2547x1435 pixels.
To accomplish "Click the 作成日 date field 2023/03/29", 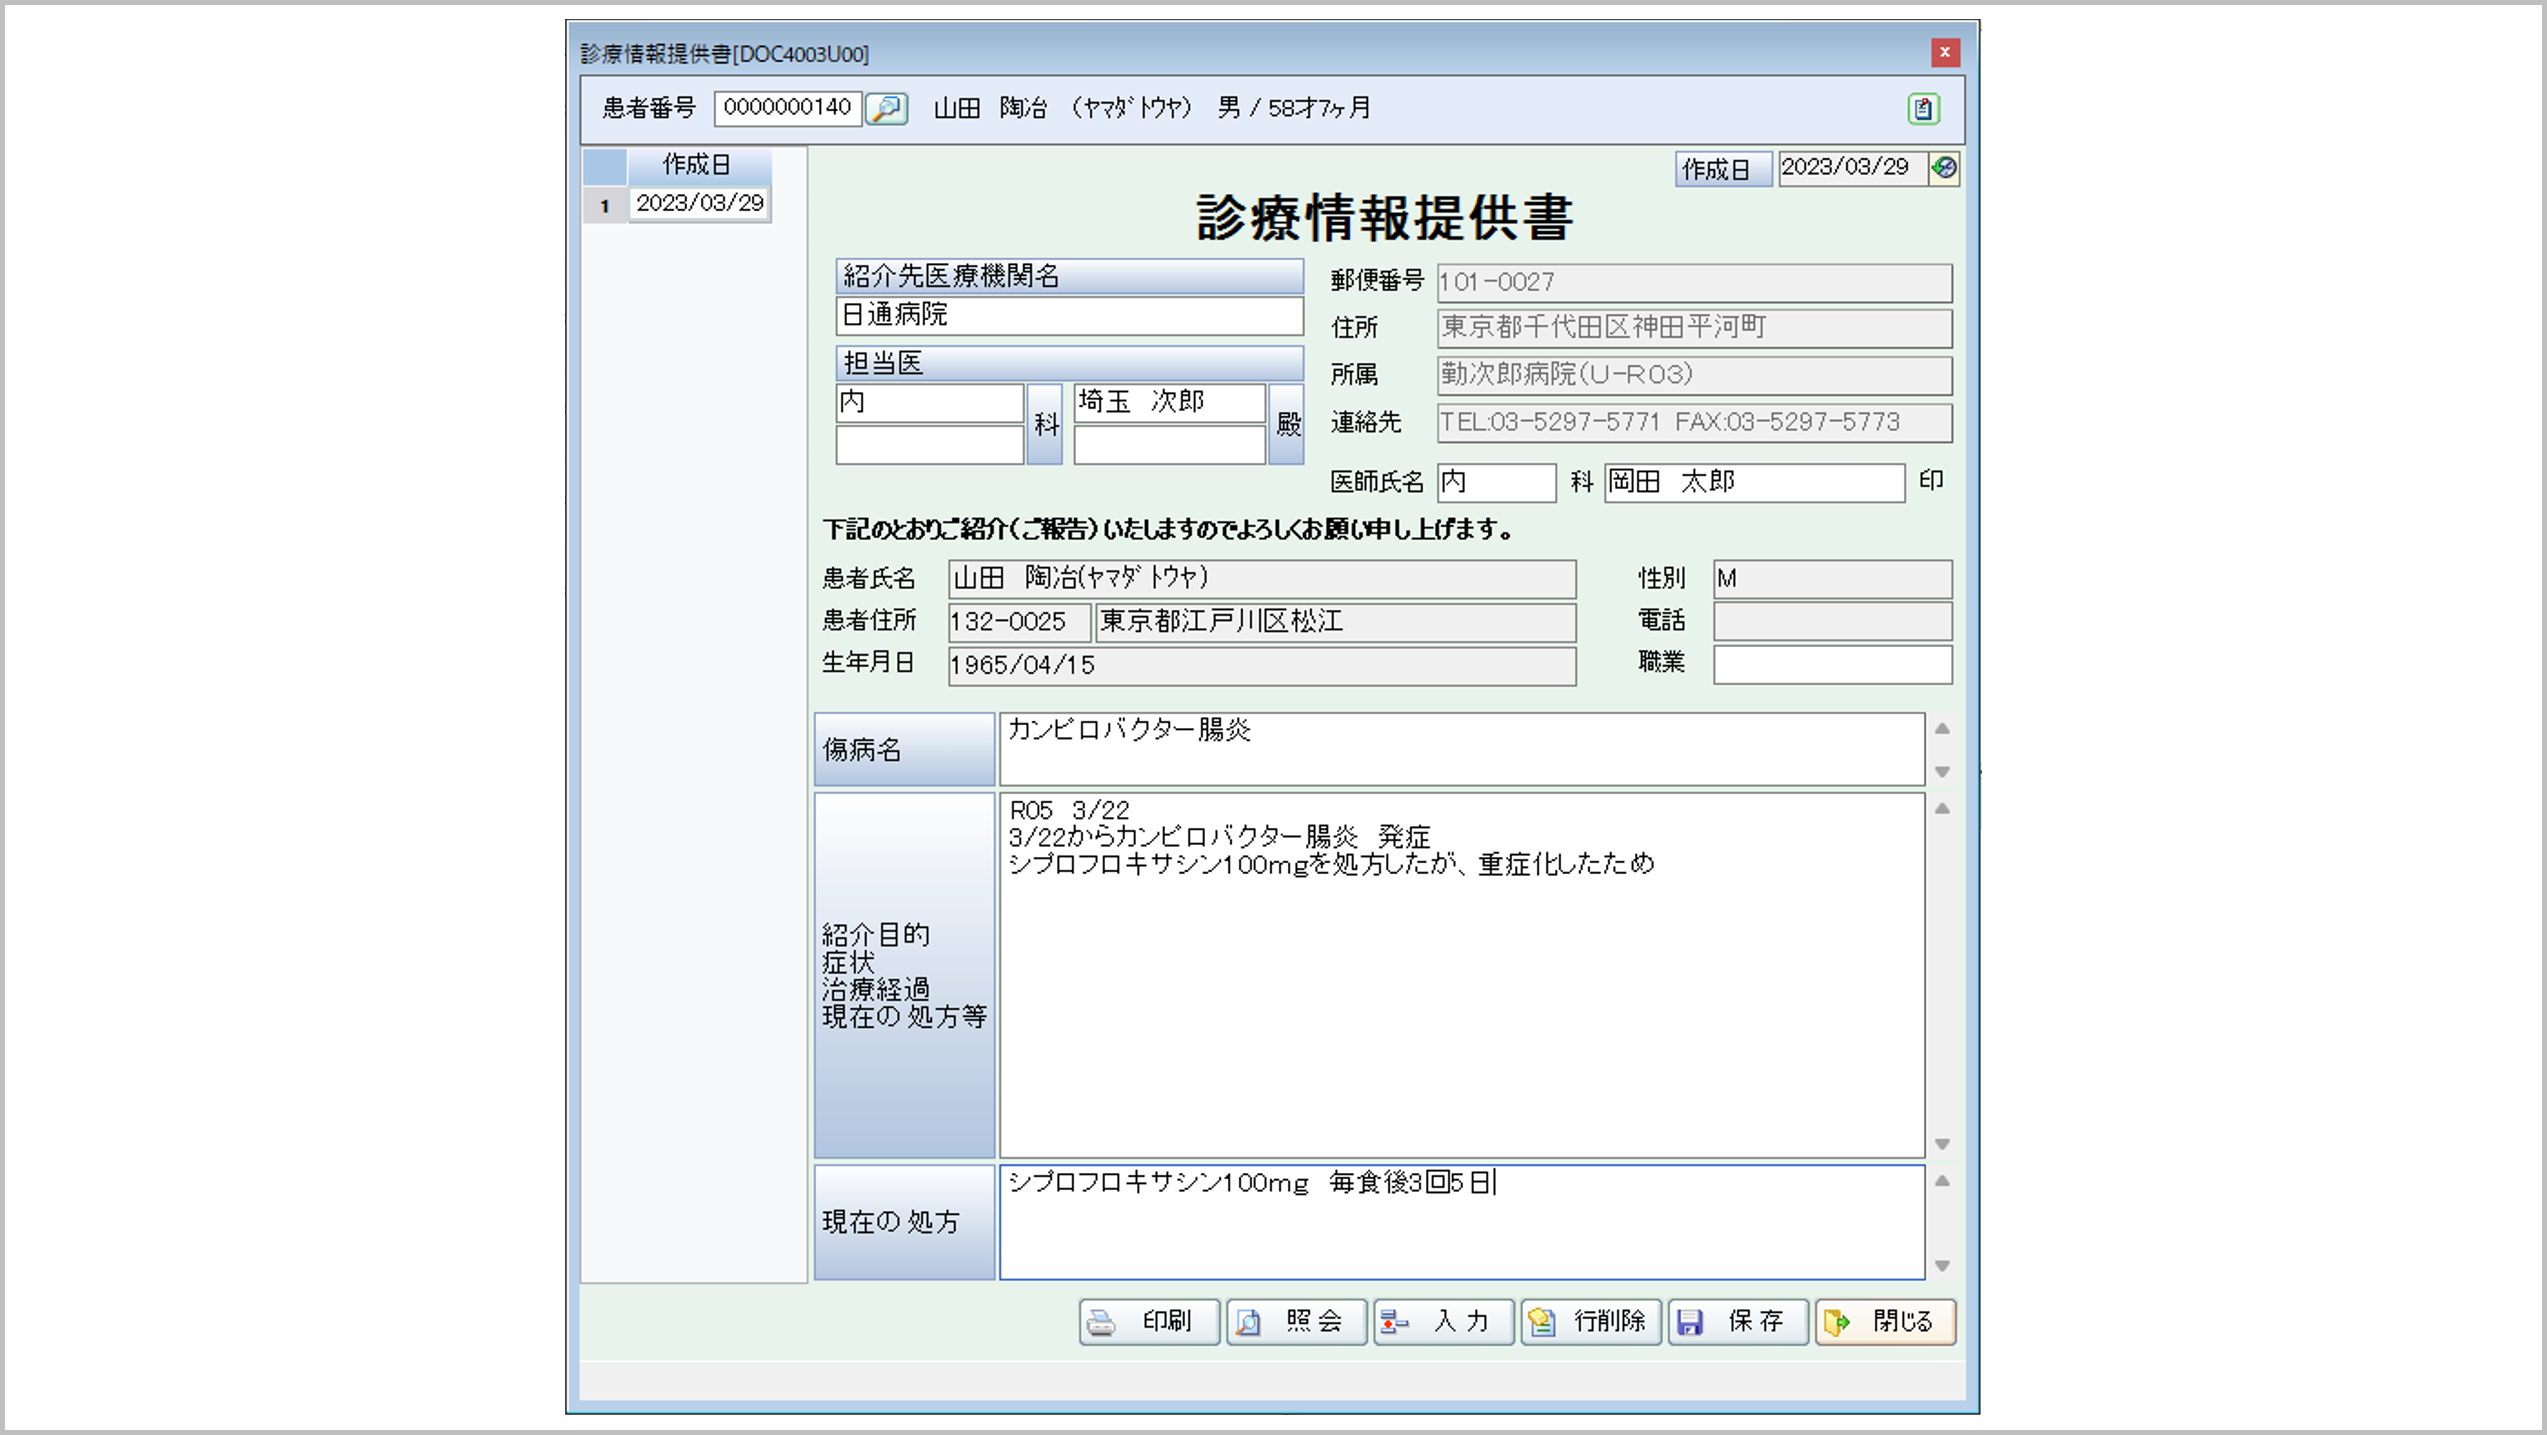I will pos(1853,168).
